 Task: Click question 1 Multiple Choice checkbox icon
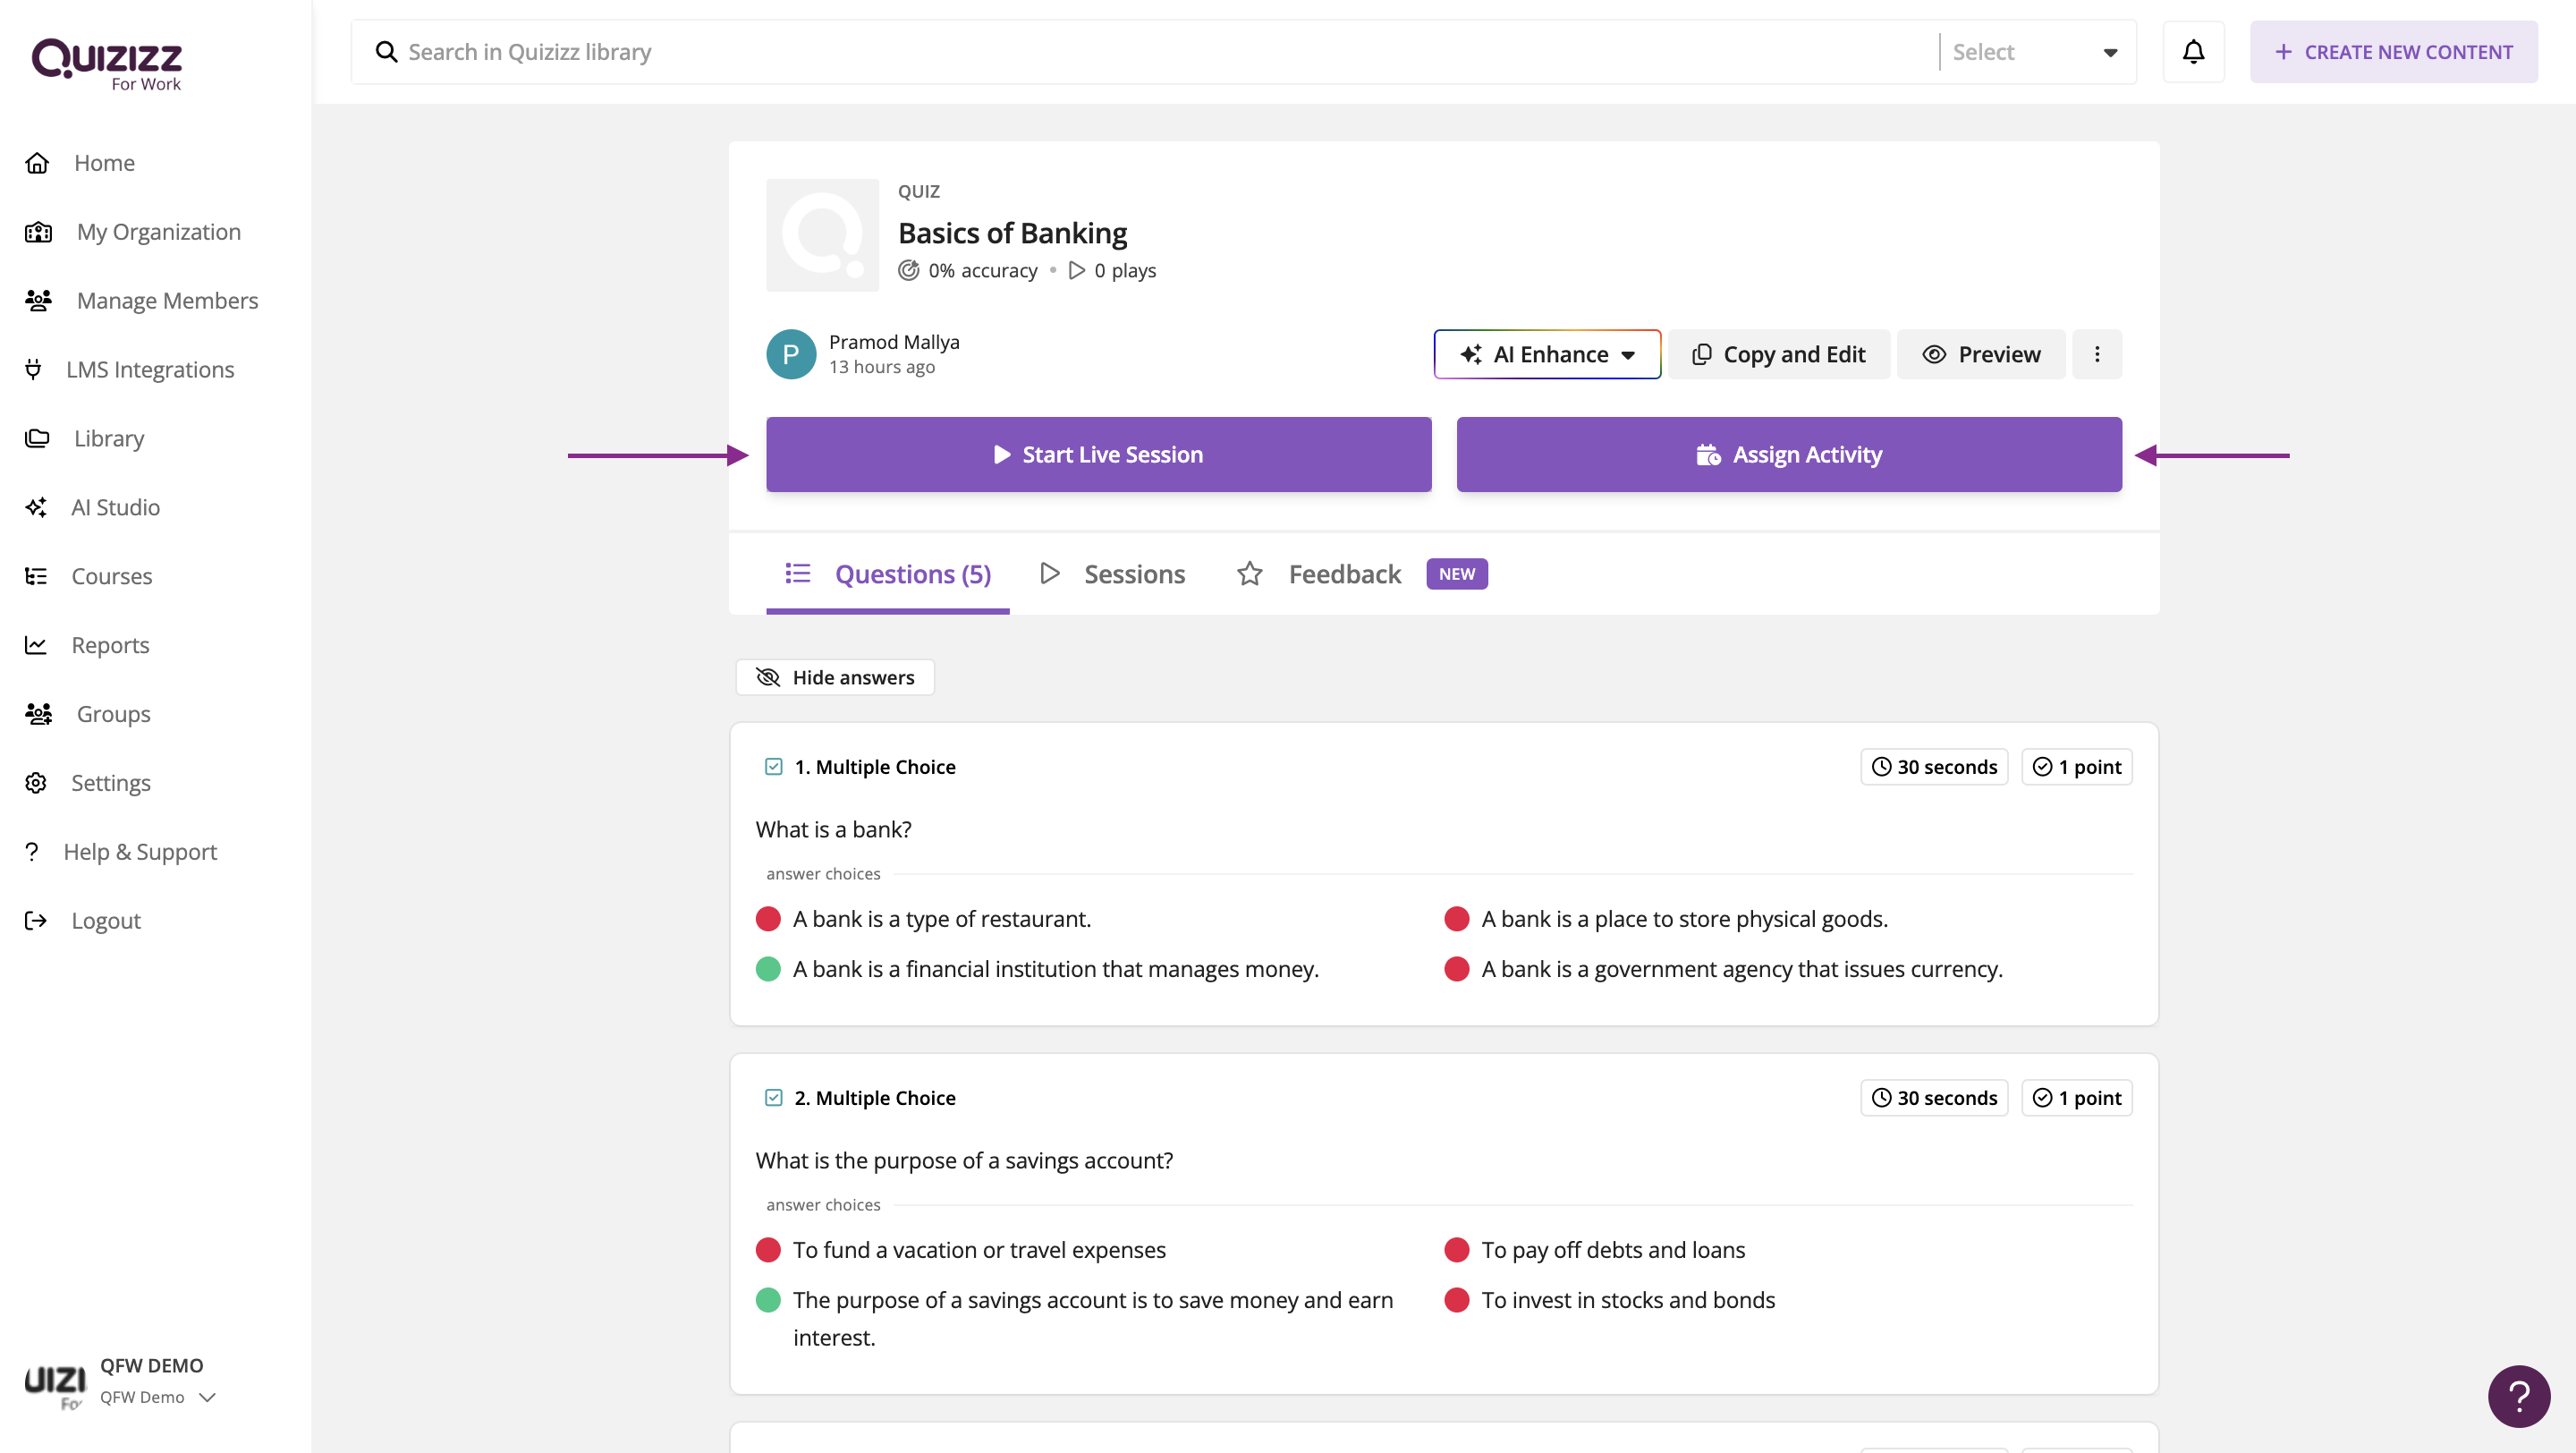(773, 767)
